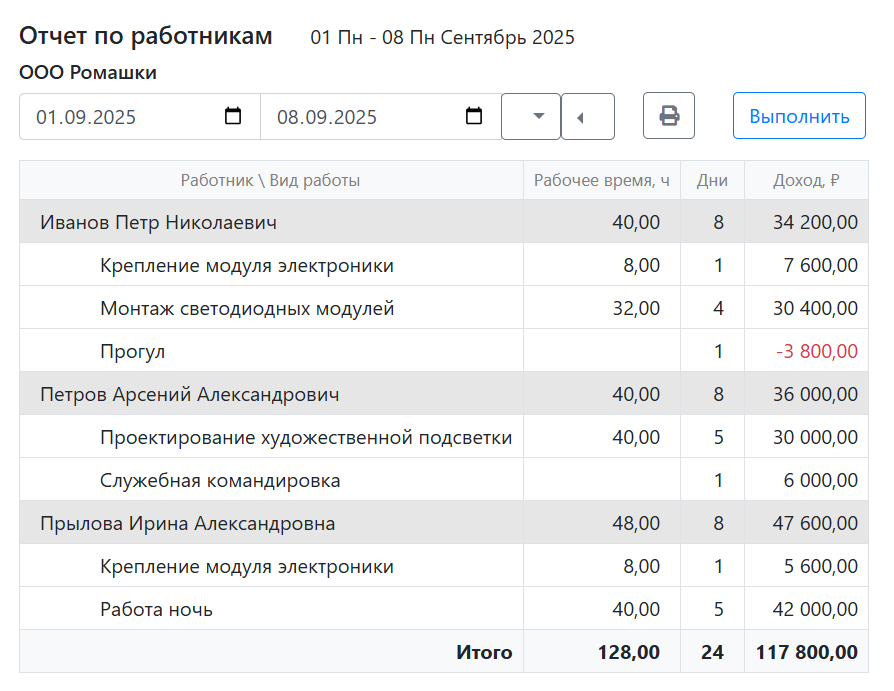Click the Проектирование художественной подсветки row
Viewport: 894px width, 691px height.
(306, 438)
